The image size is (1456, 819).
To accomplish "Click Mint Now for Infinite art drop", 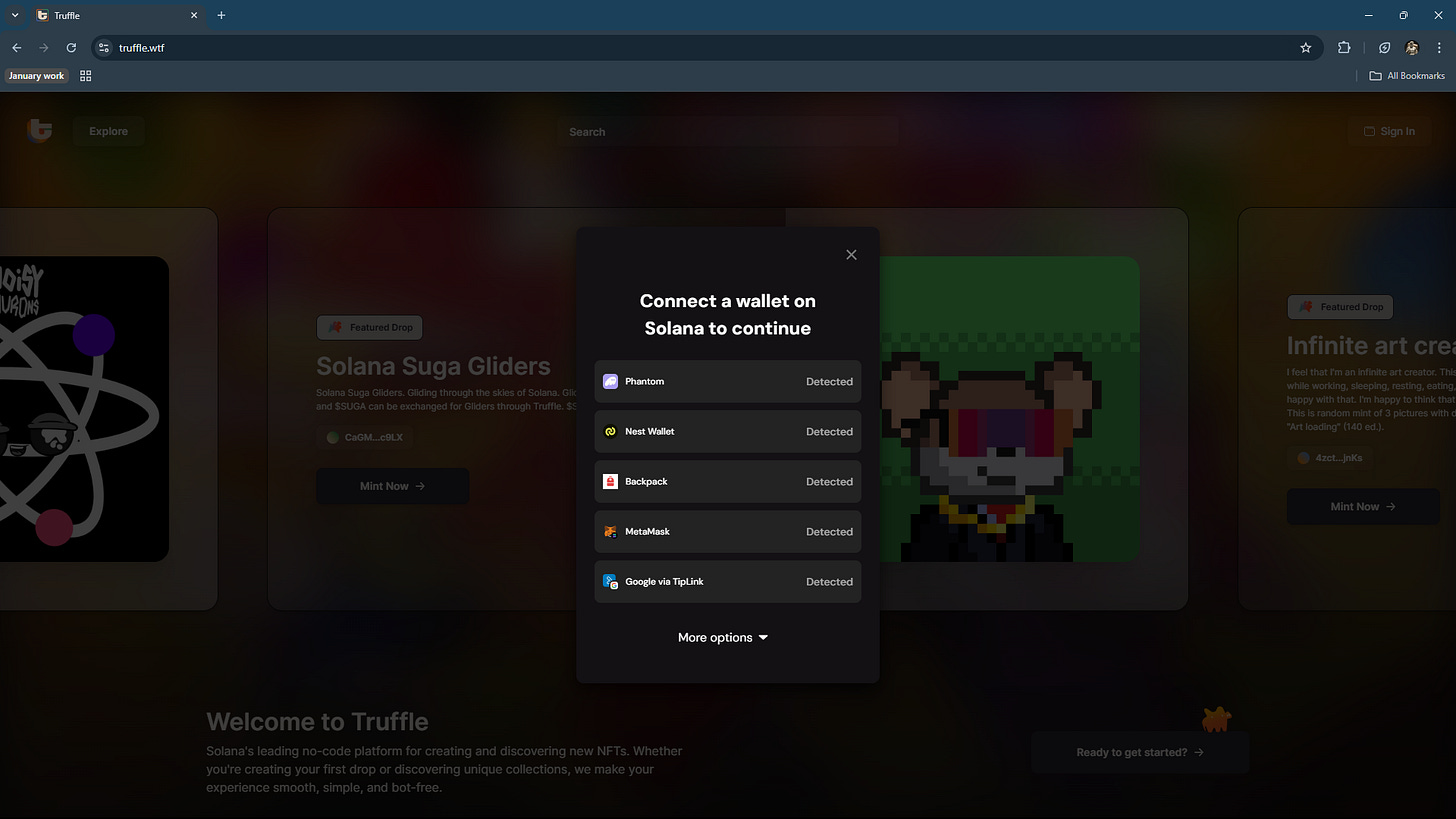I will 1362,506.
